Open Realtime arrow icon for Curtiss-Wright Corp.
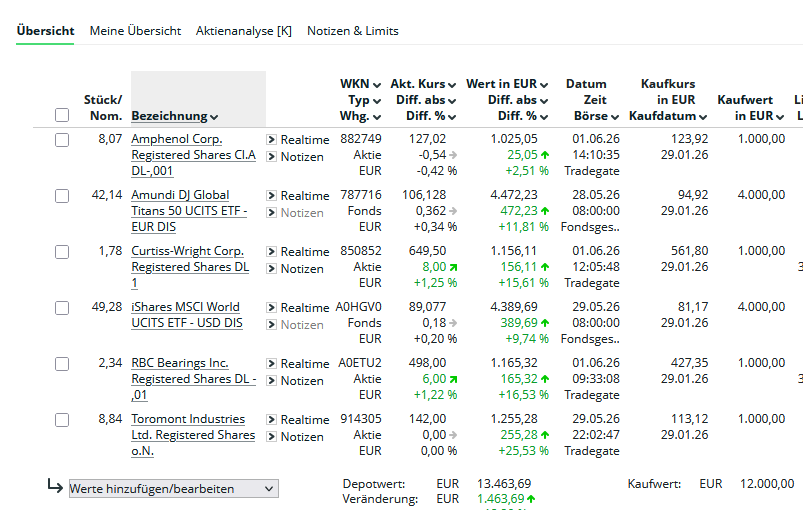Viewport: 803px width, 510px height. tap(271, 251)
